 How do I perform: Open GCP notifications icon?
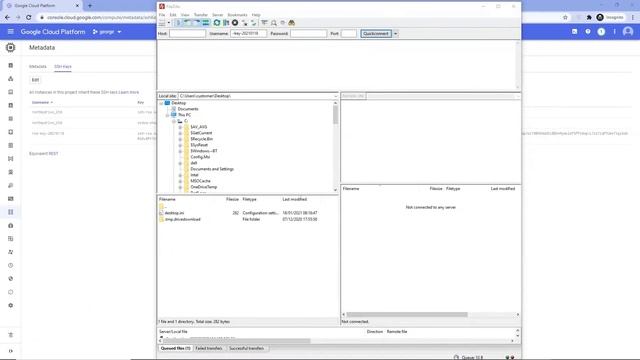[601, 31]
